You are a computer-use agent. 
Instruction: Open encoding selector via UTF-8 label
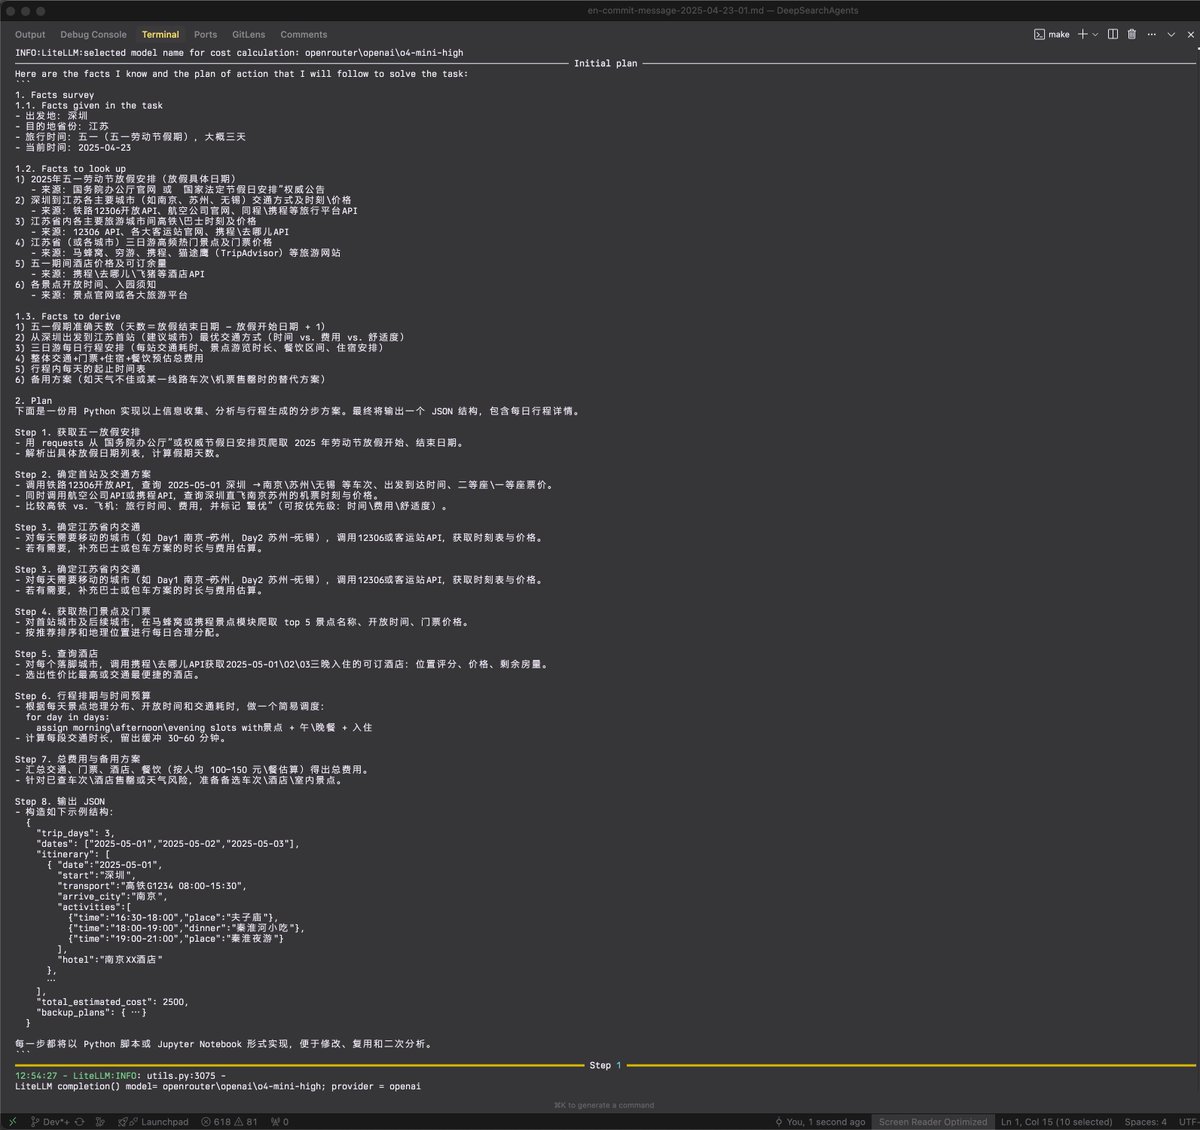(x=1190, y=1121)
